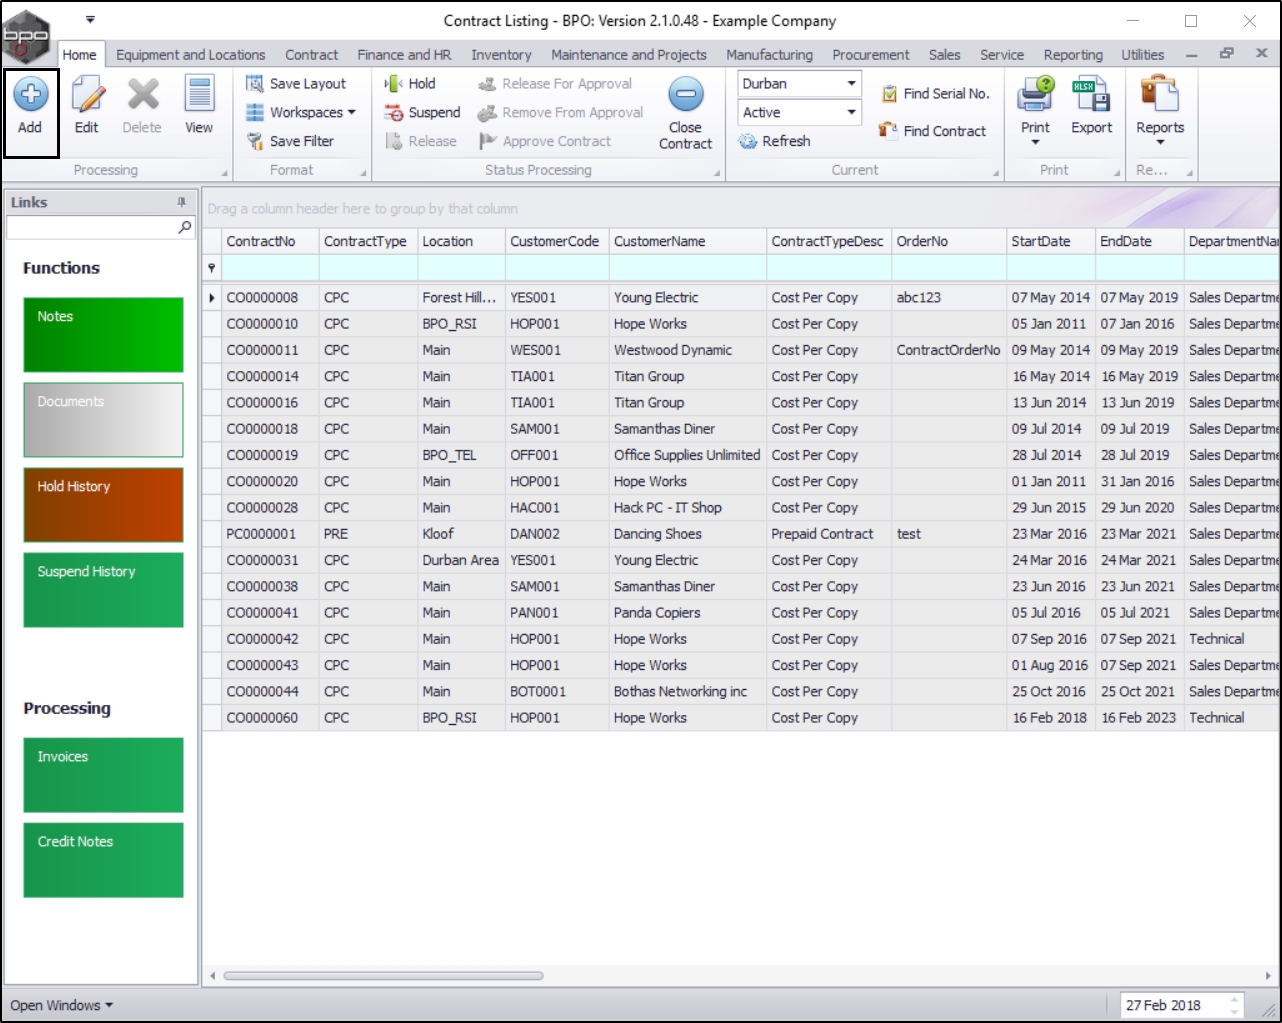Click the Save Filter icon
The image size is (1282, 1023).
point(255,141)
